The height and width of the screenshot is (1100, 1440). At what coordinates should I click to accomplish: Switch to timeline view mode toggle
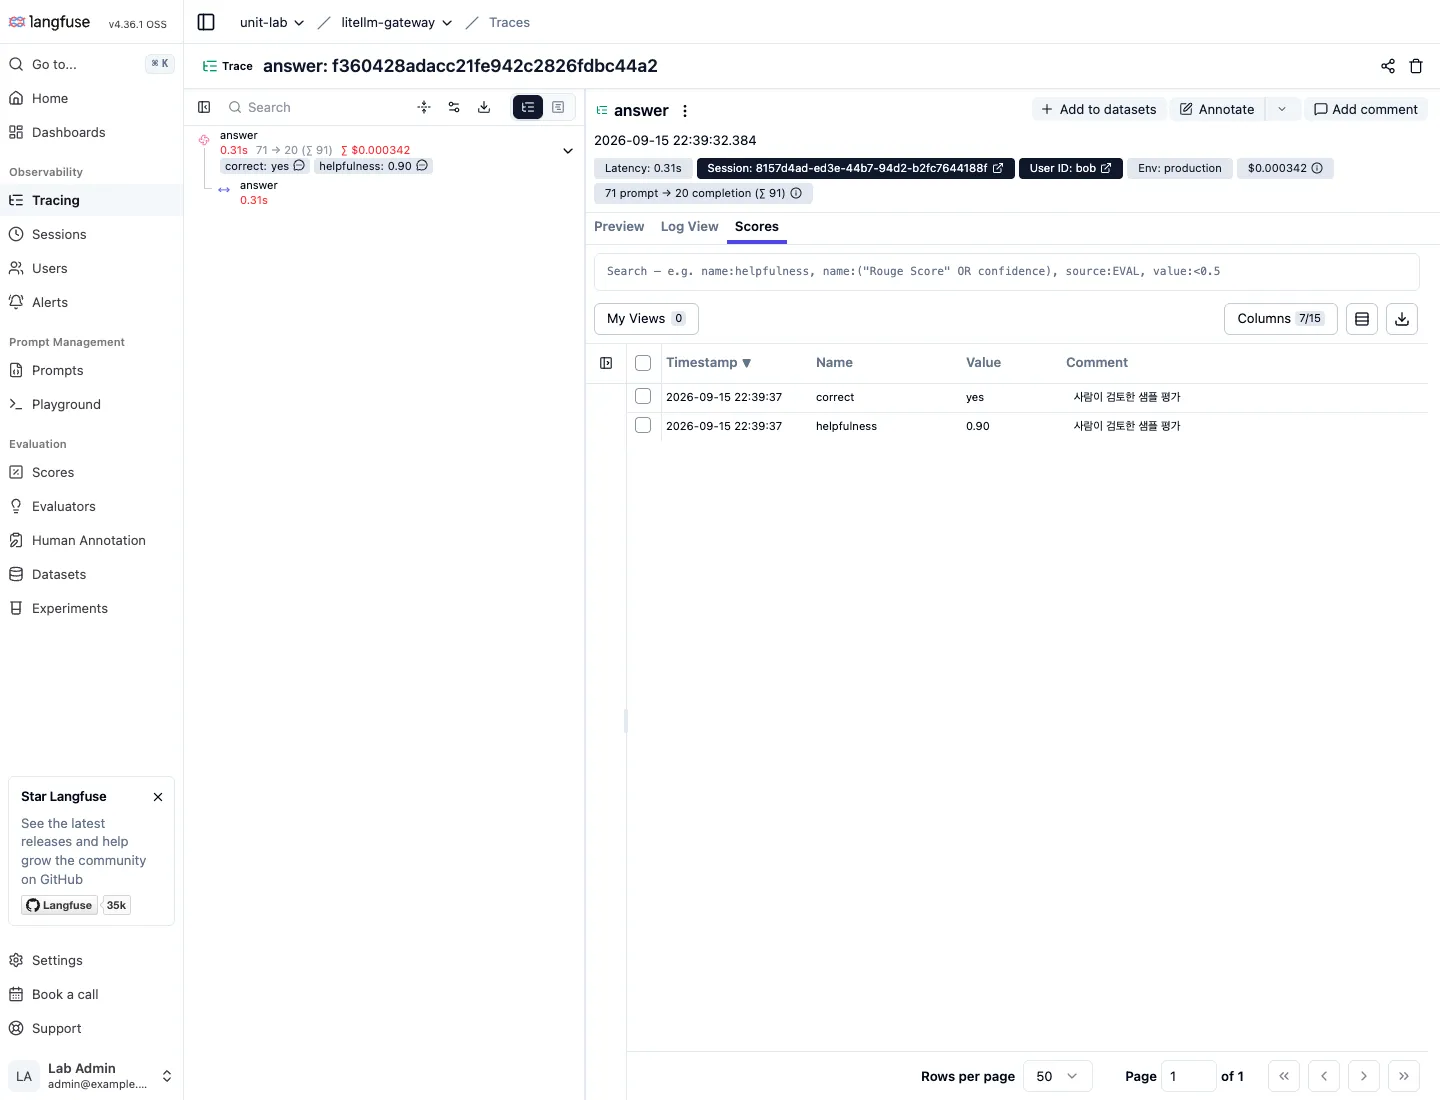[x=558, y=107]
